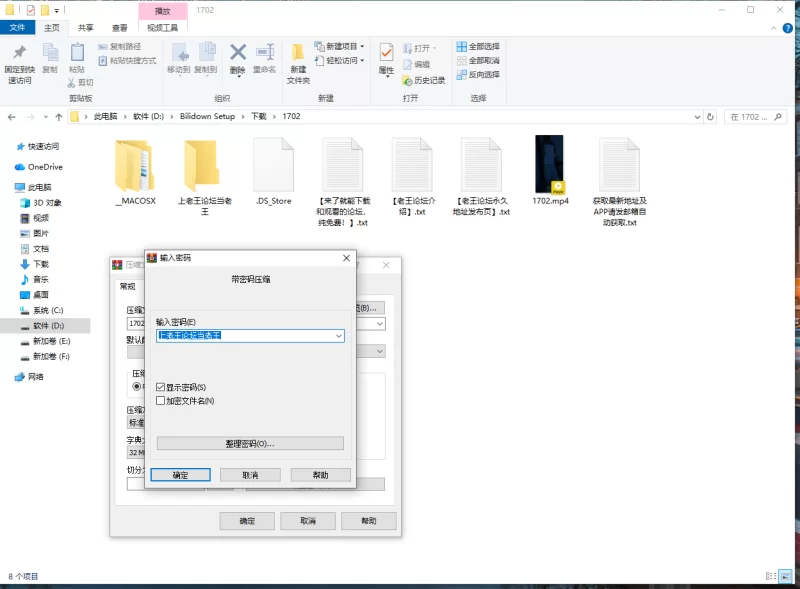Enable the 加密文件名 (Encrypt file names) checkbox
The height and width of the screenshot is (589, 800).
(x=161, y=401)
